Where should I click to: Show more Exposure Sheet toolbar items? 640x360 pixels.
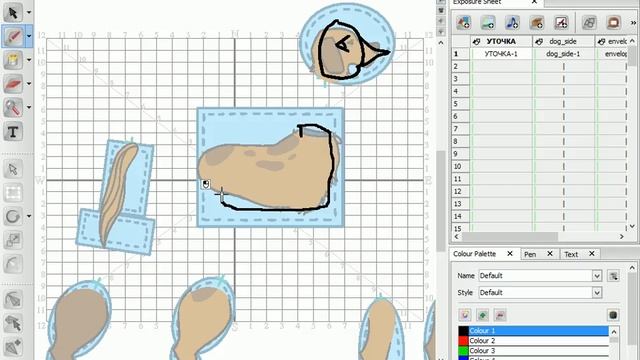(x=633, y=23)
